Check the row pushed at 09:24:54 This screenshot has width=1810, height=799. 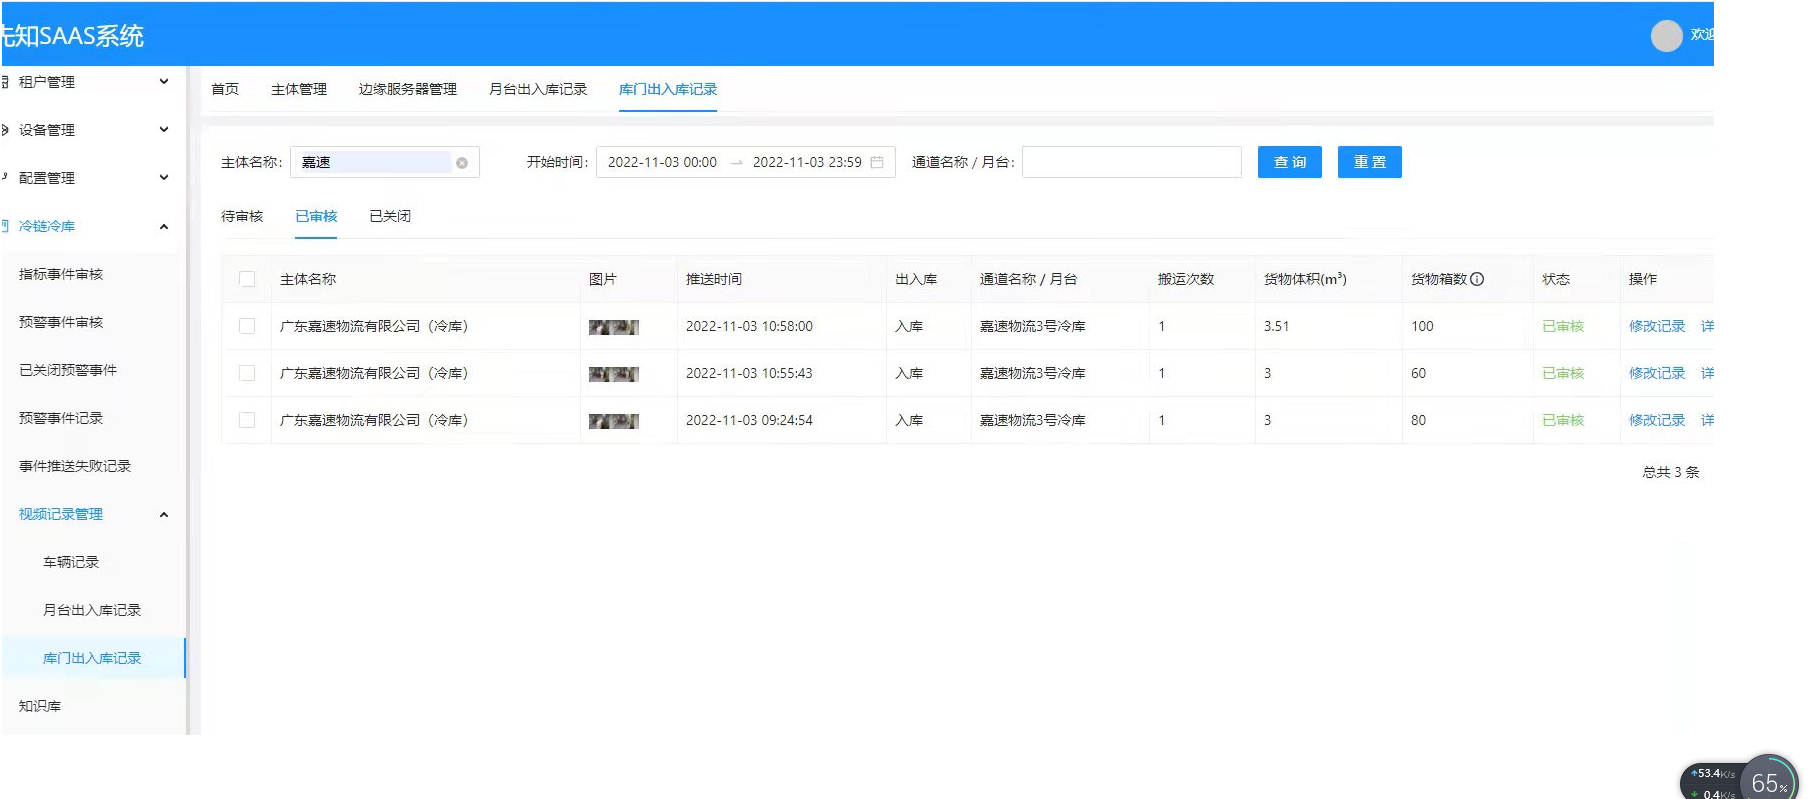tap(247, 420)
